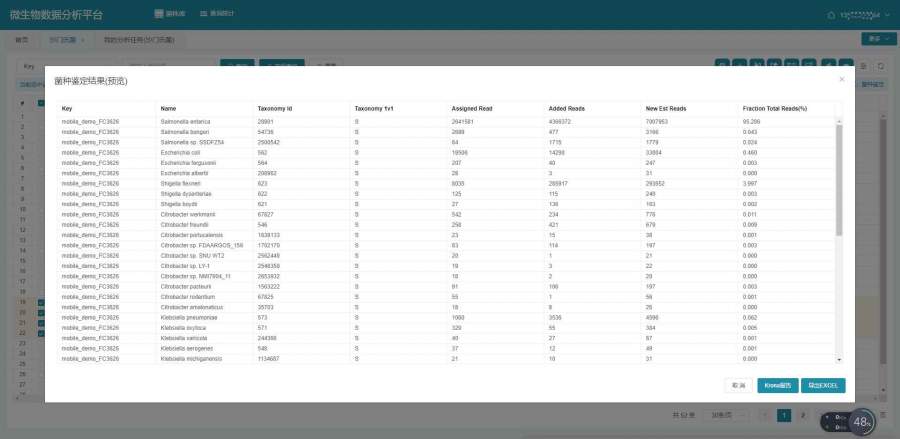This screenshot has height=439, width=900.
Task: Go to page 2 in background pagination
Action: (x=802, y=415)
